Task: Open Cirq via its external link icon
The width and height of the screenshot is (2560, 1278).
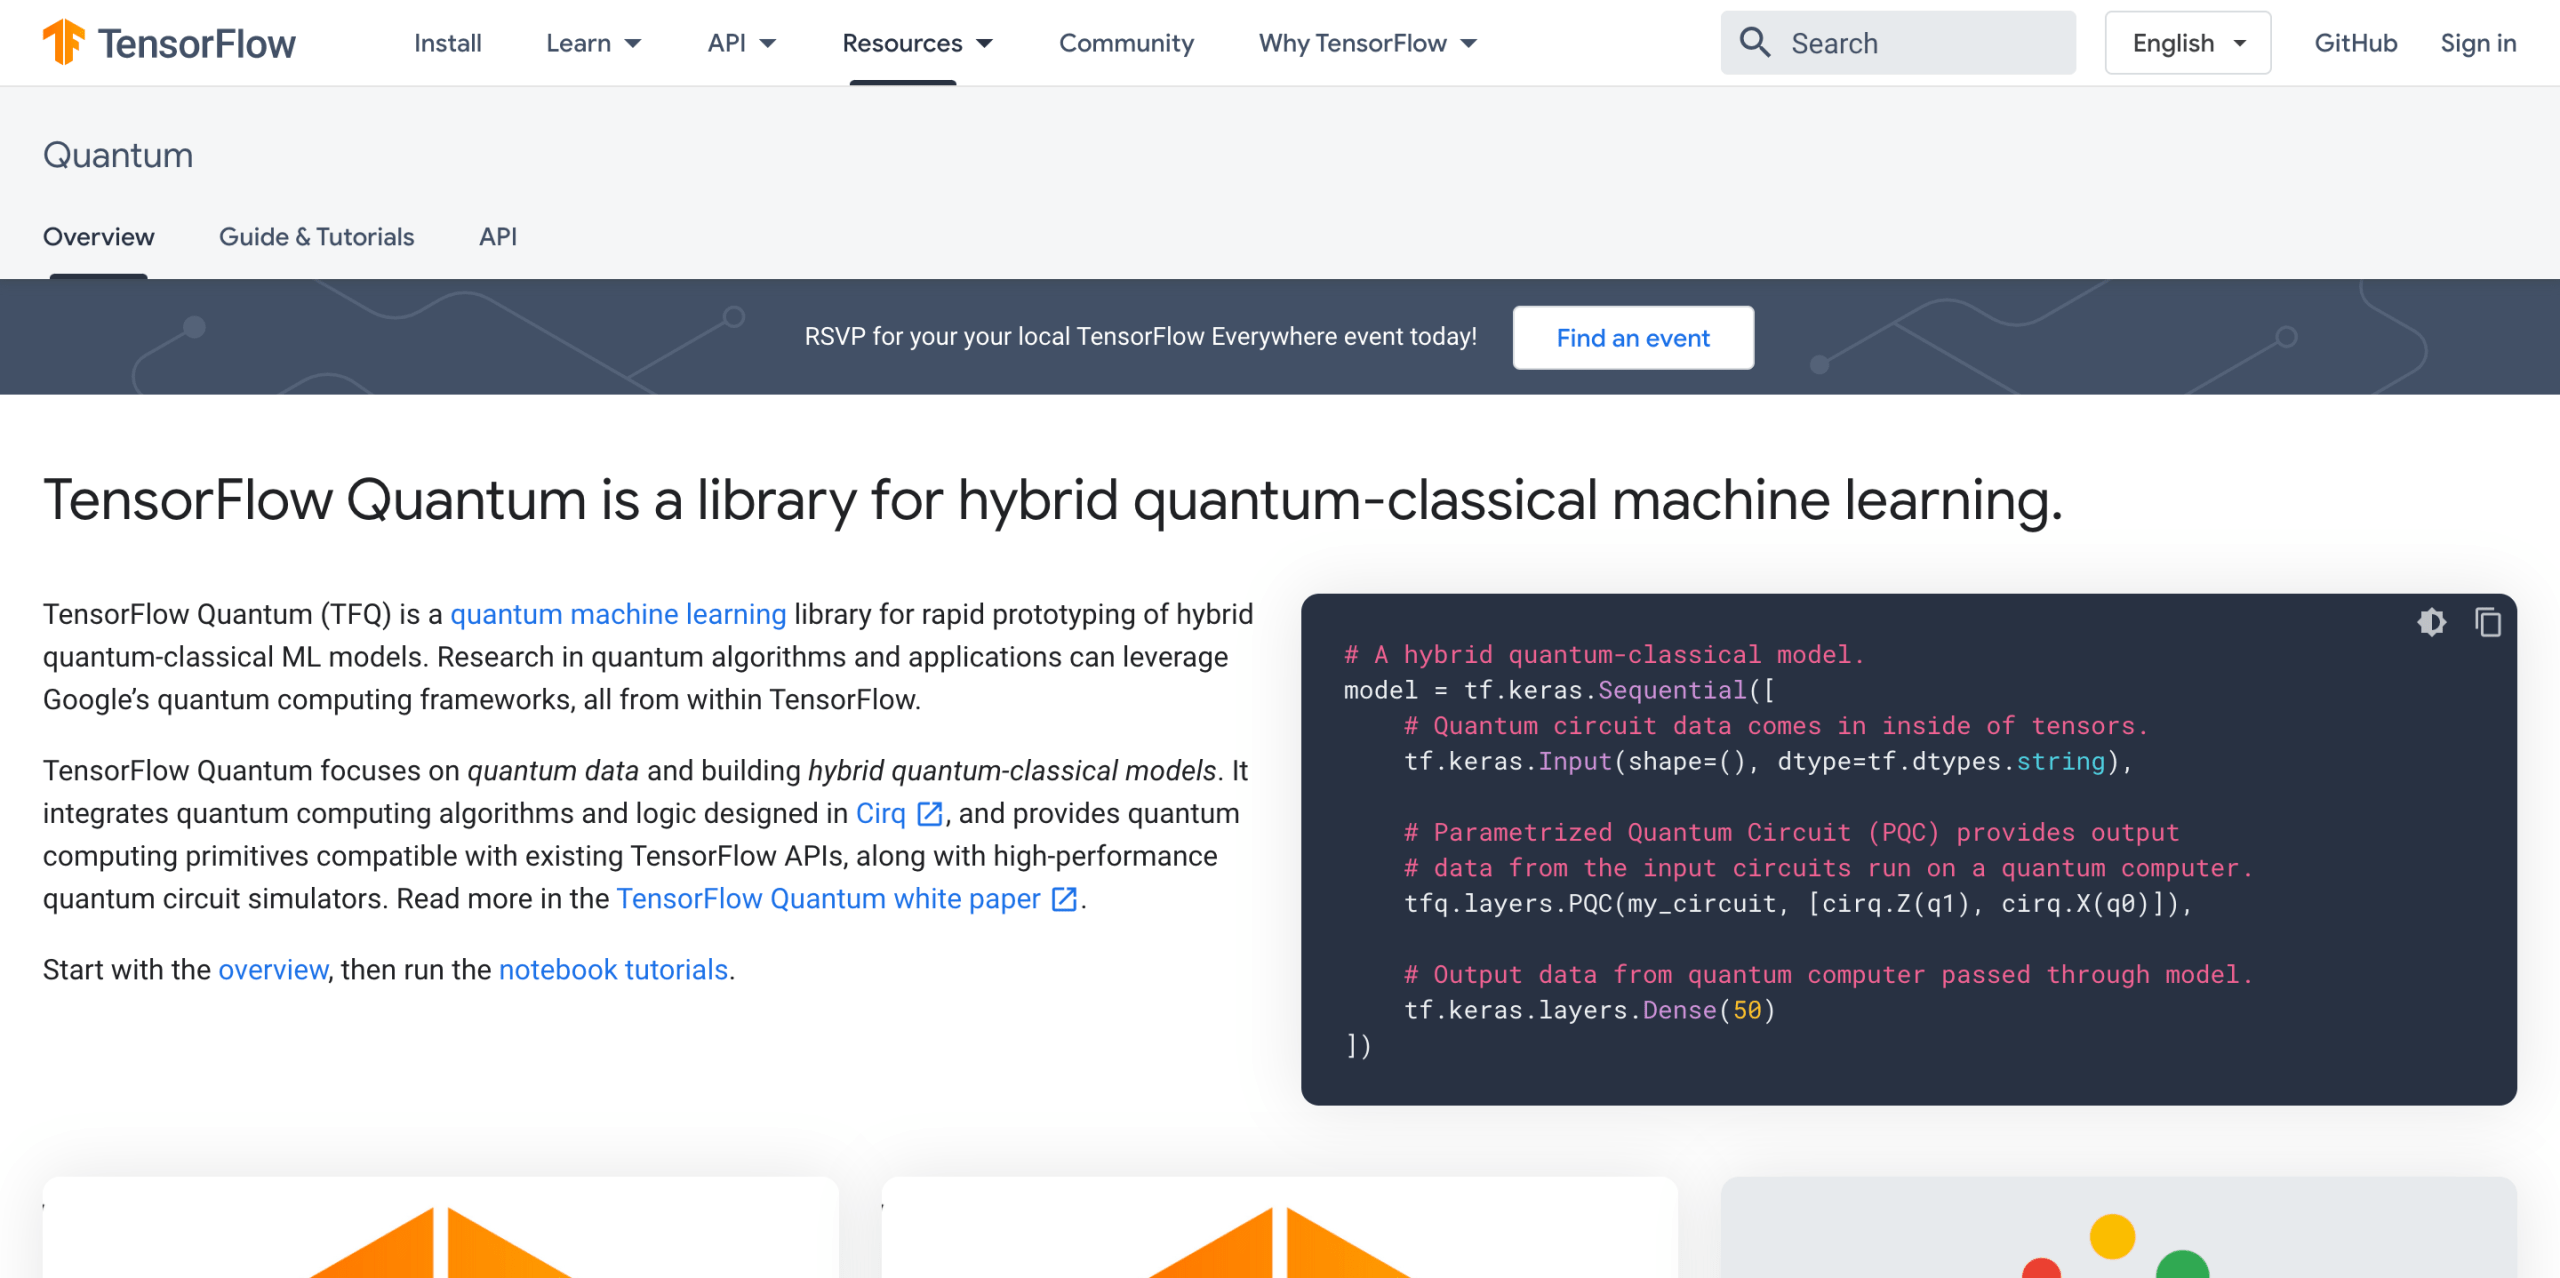Action: coord(931,812)
